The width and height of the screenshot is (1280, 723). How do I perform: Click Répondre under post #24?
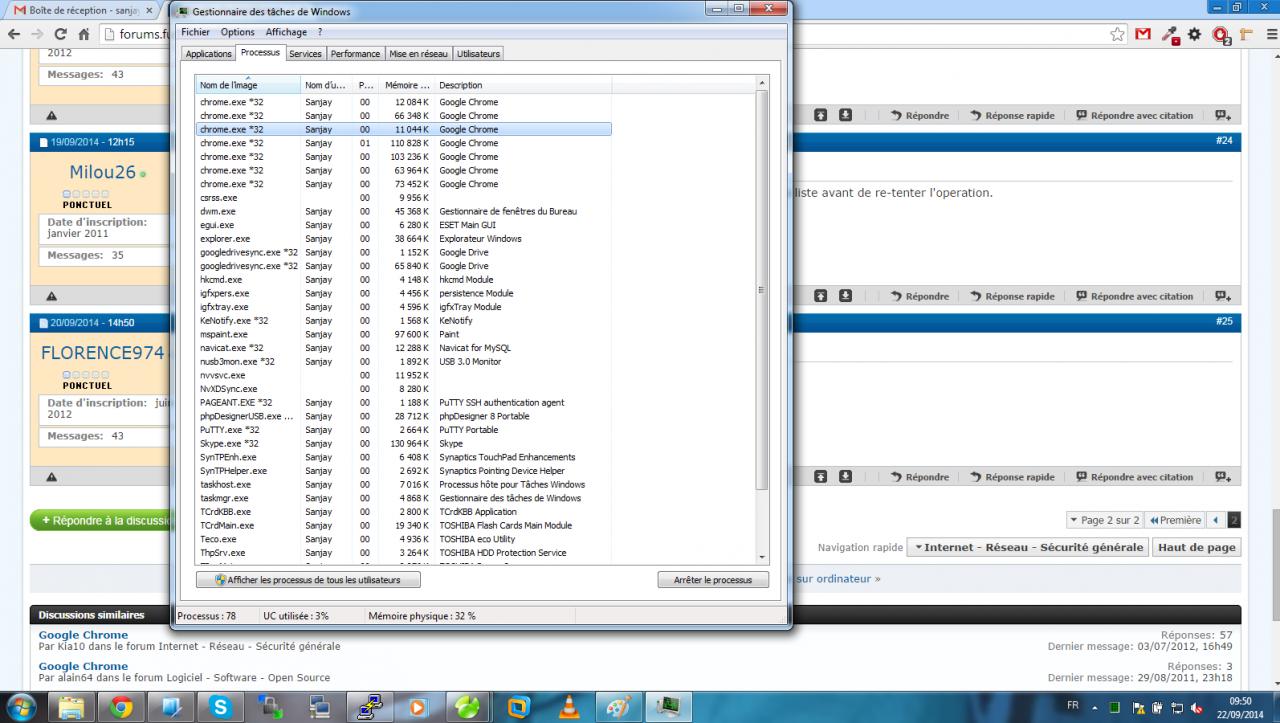tap(920, 296)
